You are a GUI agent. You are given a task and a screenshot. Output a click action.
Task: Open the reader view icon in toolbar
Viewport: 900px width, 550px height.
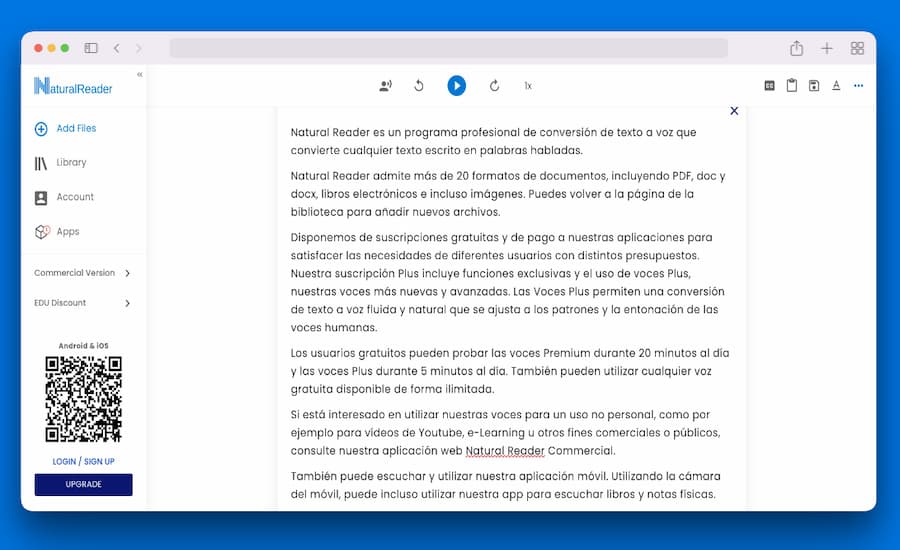(770, 86)
